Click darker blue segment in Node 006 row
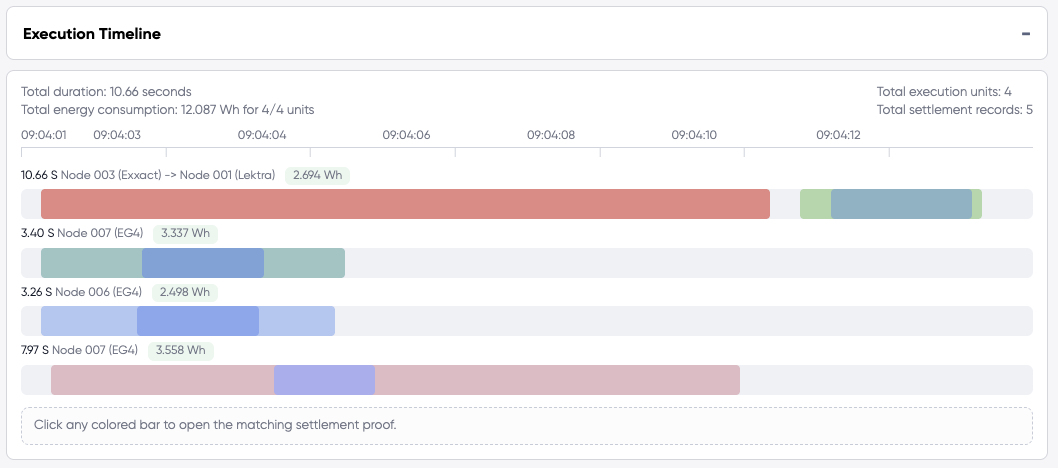Image resolution: width=1058 pixels, height=468 pixels. pyautogui.click(x=198, y=321)
